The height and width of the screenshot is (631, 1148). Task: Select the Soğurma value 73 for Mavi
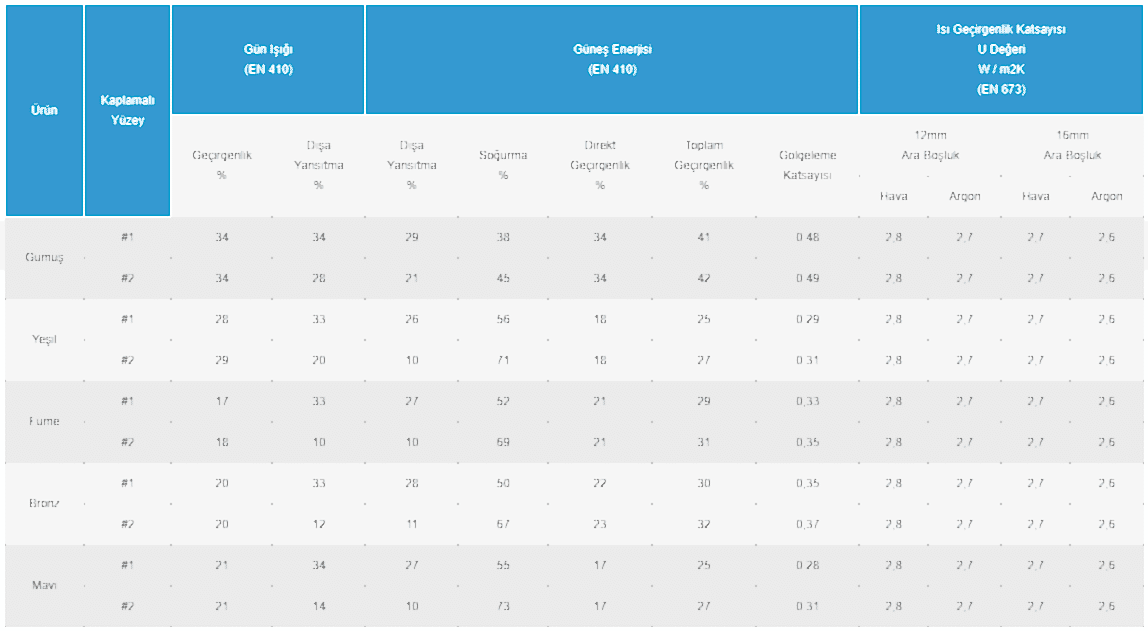[503, 607]
